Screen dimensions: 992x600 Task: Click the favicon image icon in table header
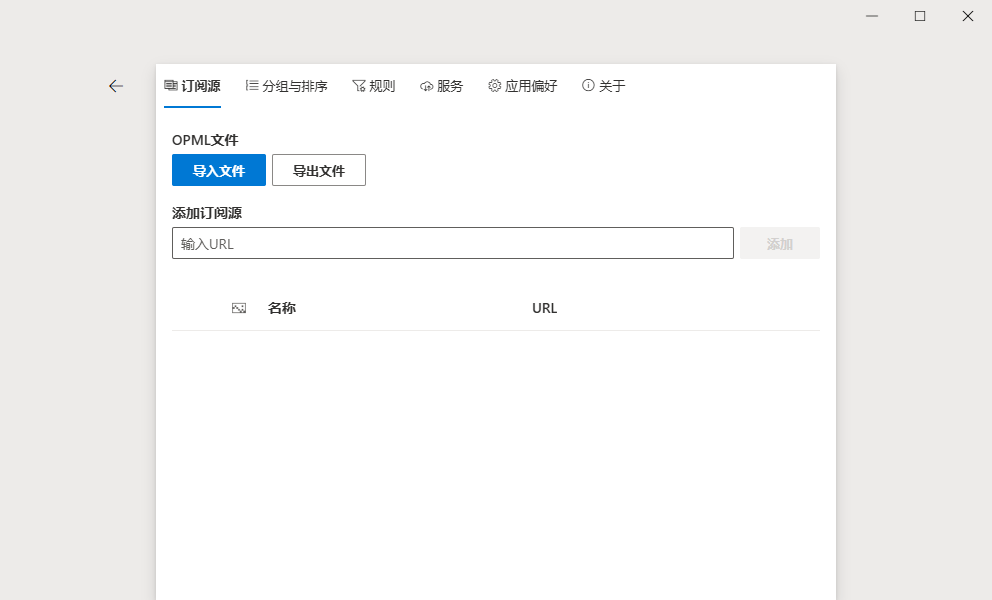(x=238, y=308)
